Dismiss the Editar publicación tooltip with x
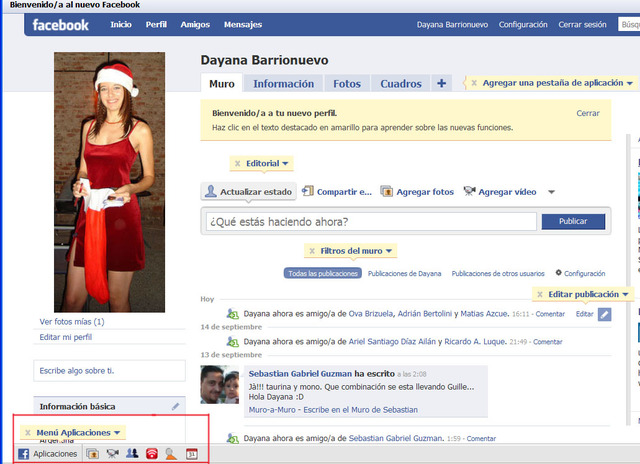 pos(540,294)
